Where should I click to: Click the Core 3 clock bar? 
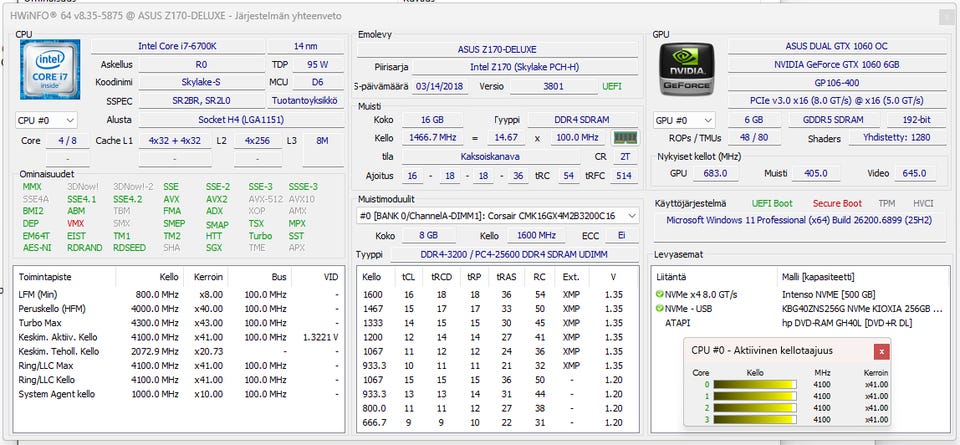point(758,420)
